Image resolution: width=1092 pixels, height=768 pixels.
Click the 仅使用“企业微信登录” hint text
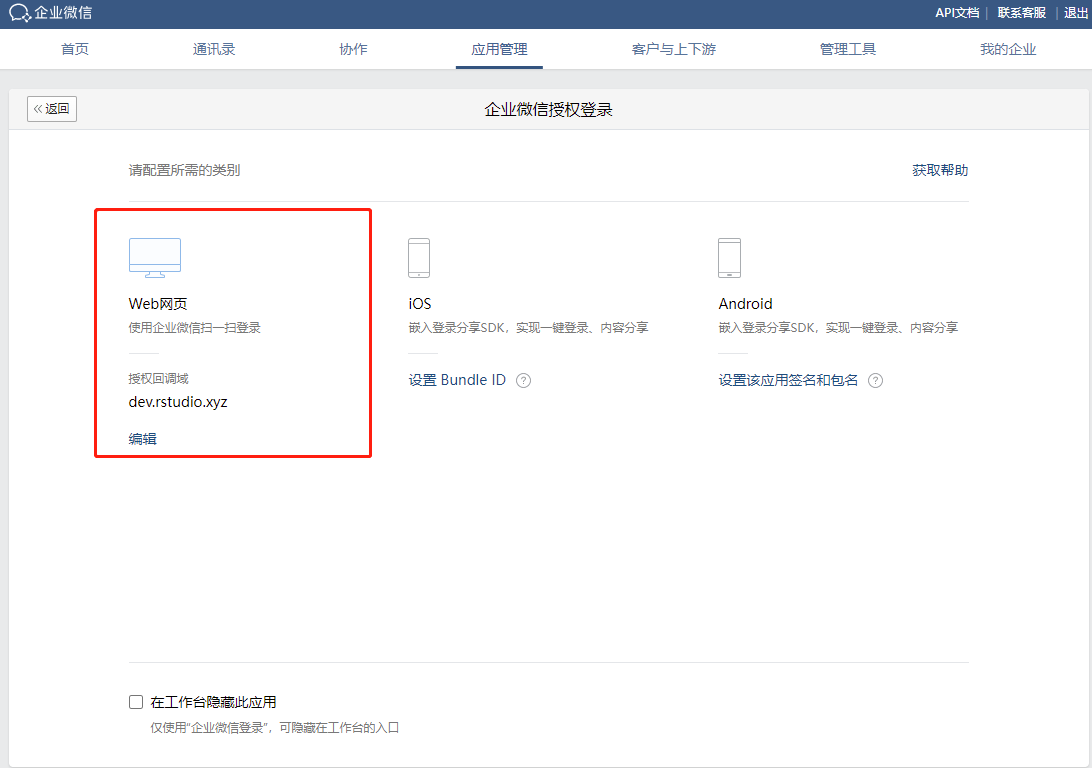pos(274,728)
